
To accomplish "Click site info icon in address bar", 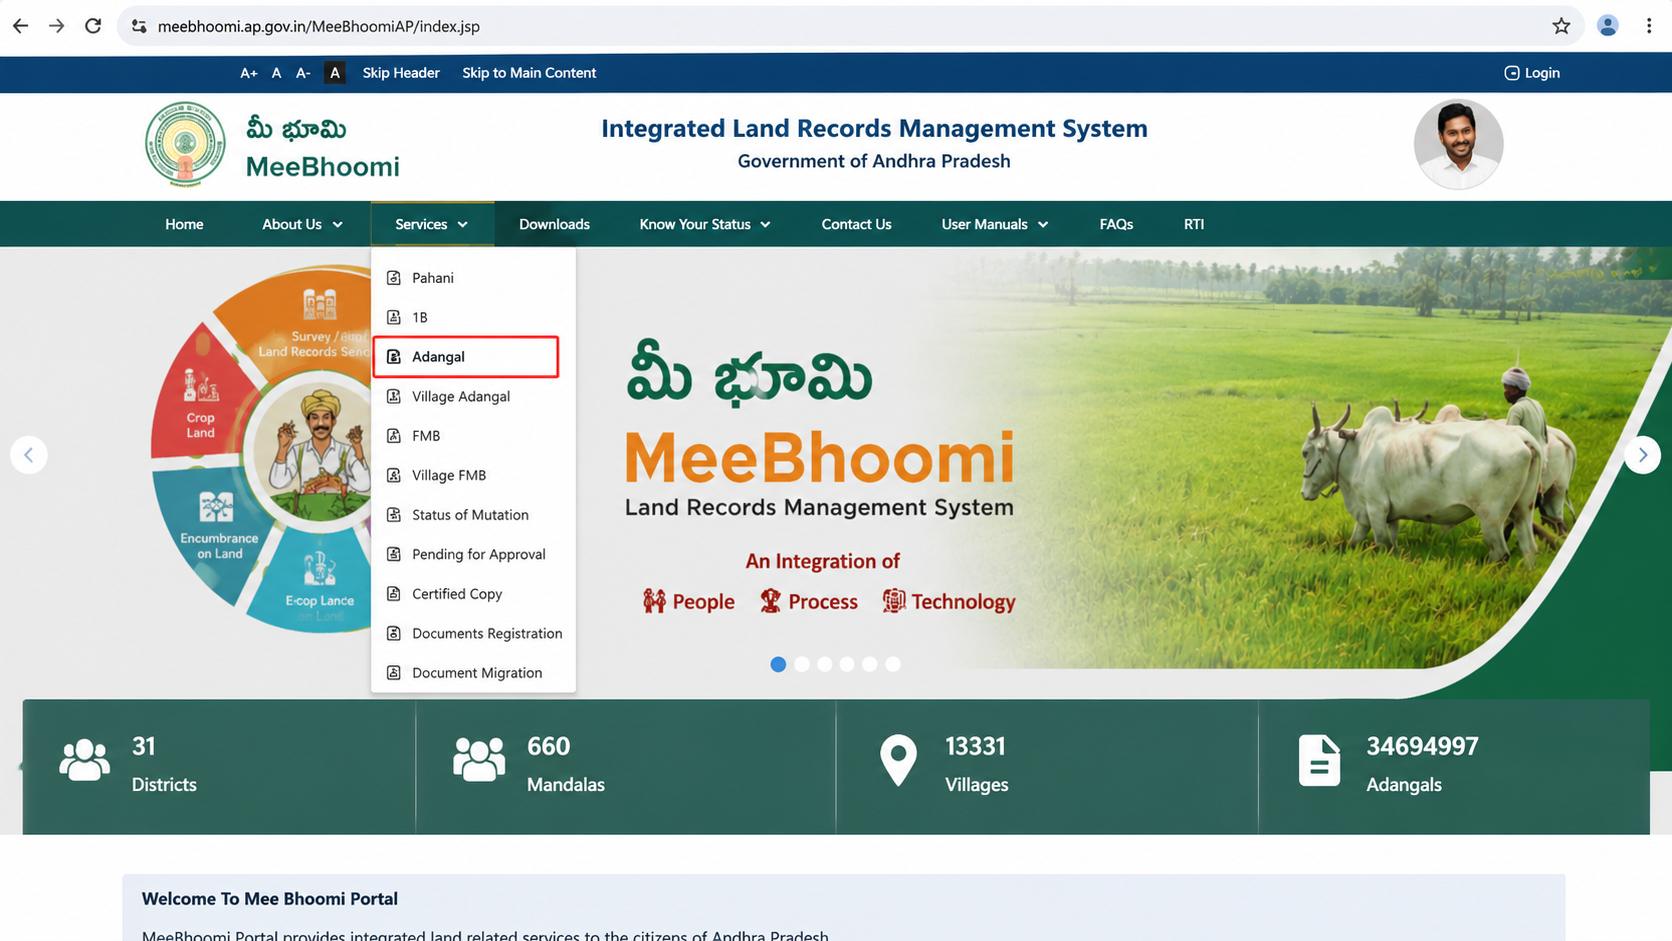I will [x=139, y=26].
